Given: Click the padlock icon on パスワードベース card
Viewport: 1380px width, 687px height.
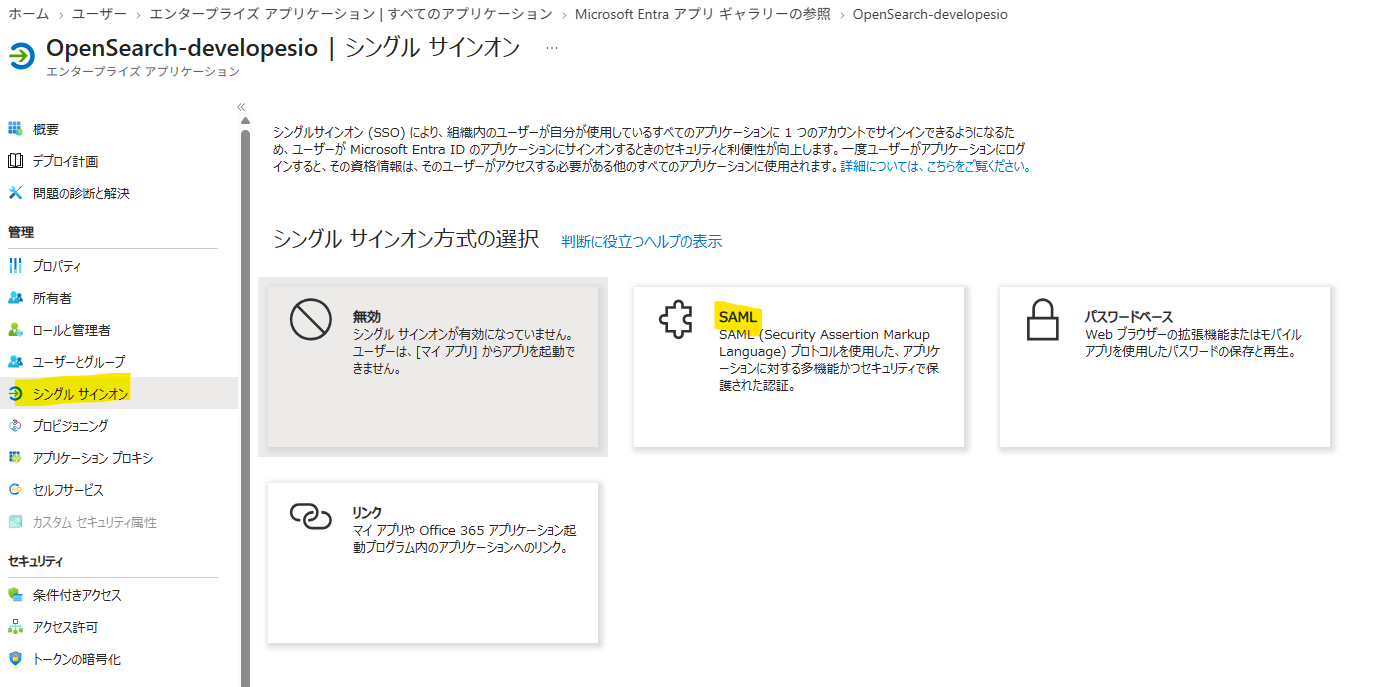Looking at the screenshot, I should [x=1043, y=320].
